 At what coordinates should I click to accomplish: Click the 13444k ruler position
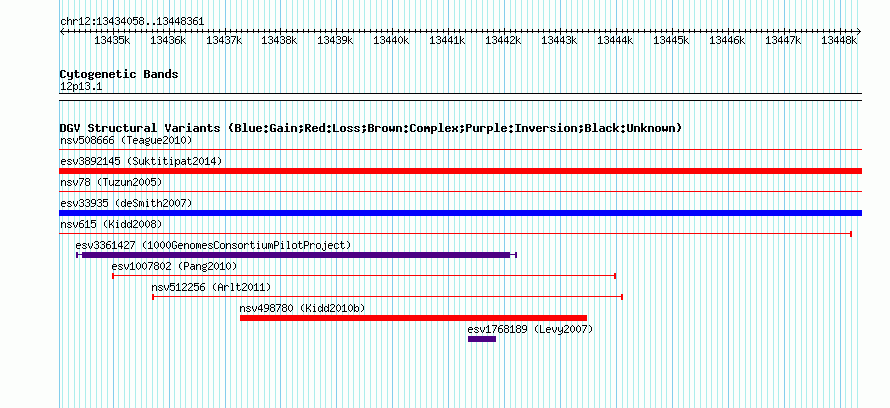[x=615, y=40]
